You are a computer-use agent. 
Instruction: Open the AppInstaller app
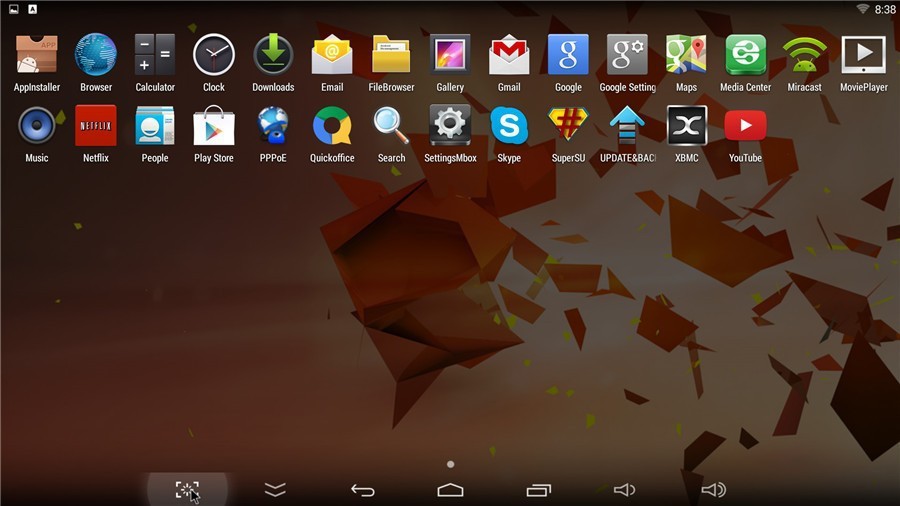37,55
